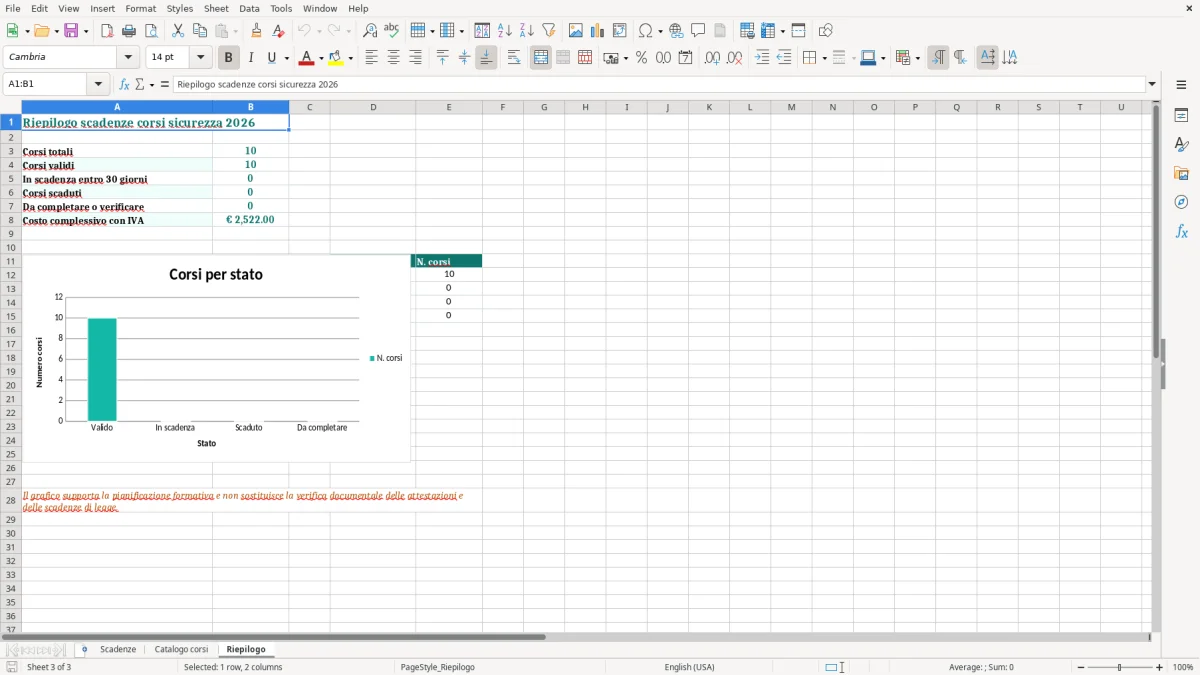Click the Clear Direct Formatting icon
1200x675 pixels.
point(278,31)
